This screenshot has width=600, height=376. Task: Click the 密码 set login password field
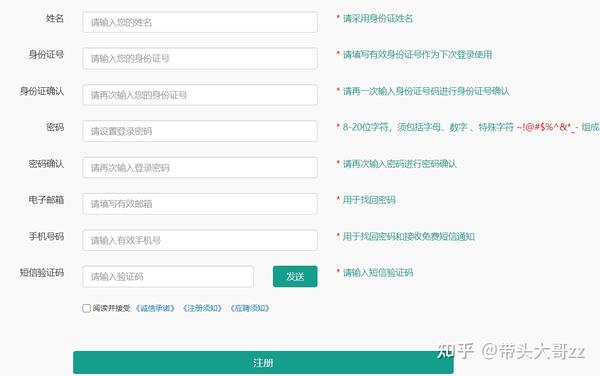(x=200, y=131)
